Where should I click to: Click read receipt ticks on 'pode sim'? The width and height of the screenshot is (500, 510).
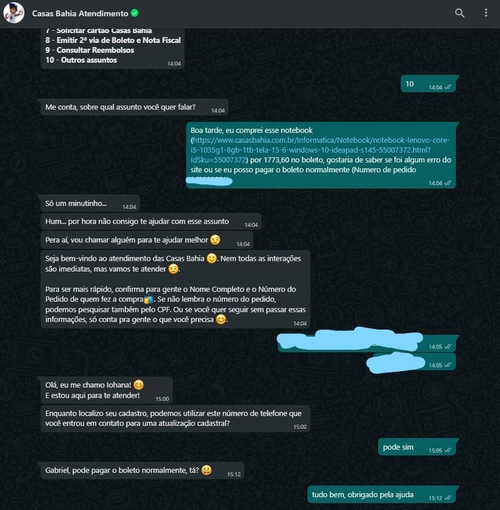tap(448, 450)
